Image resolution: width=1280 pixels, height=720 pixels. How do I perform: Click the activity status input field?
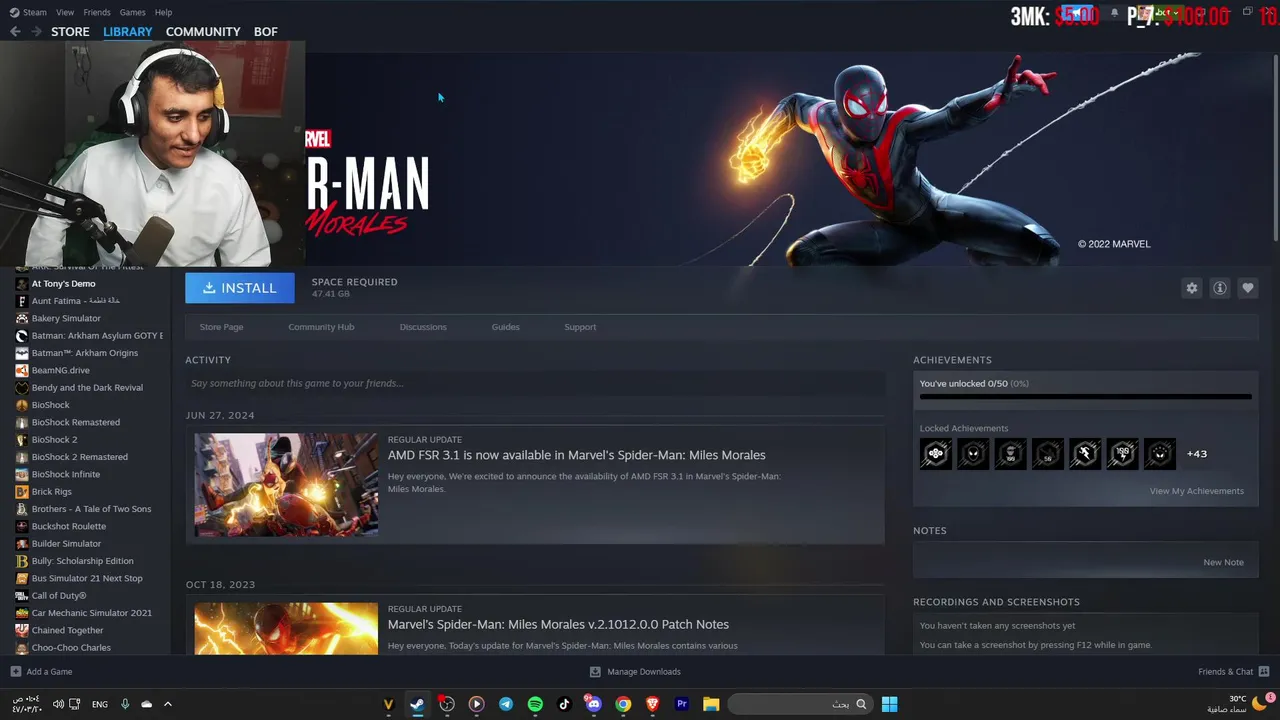point(535,383)
